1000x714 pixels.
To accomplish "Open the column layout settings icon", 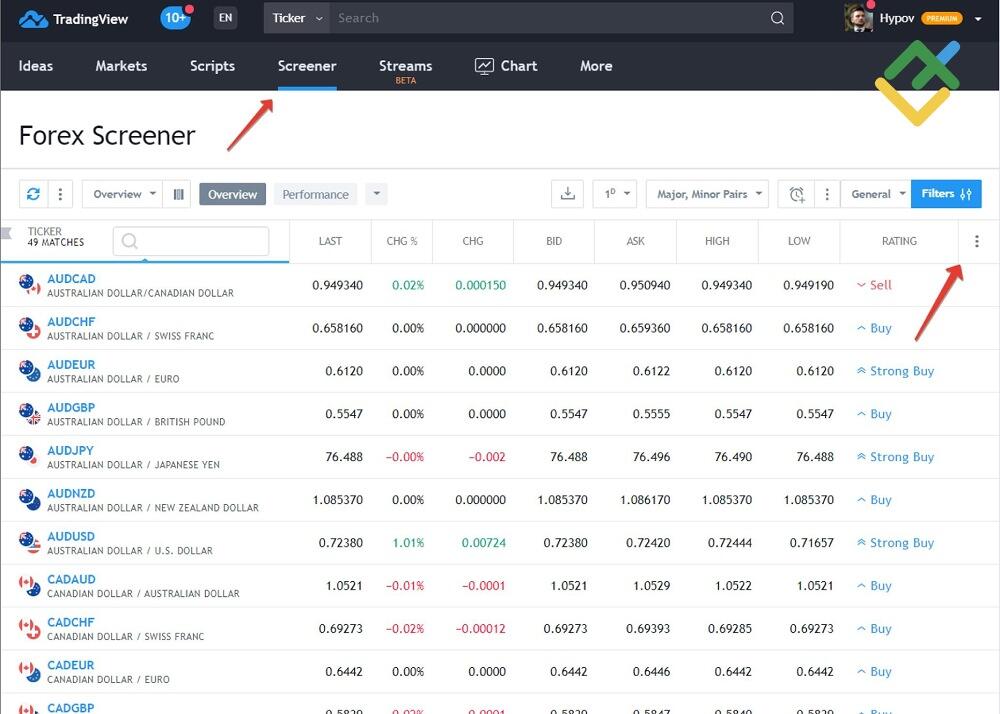I will point(178,194).
